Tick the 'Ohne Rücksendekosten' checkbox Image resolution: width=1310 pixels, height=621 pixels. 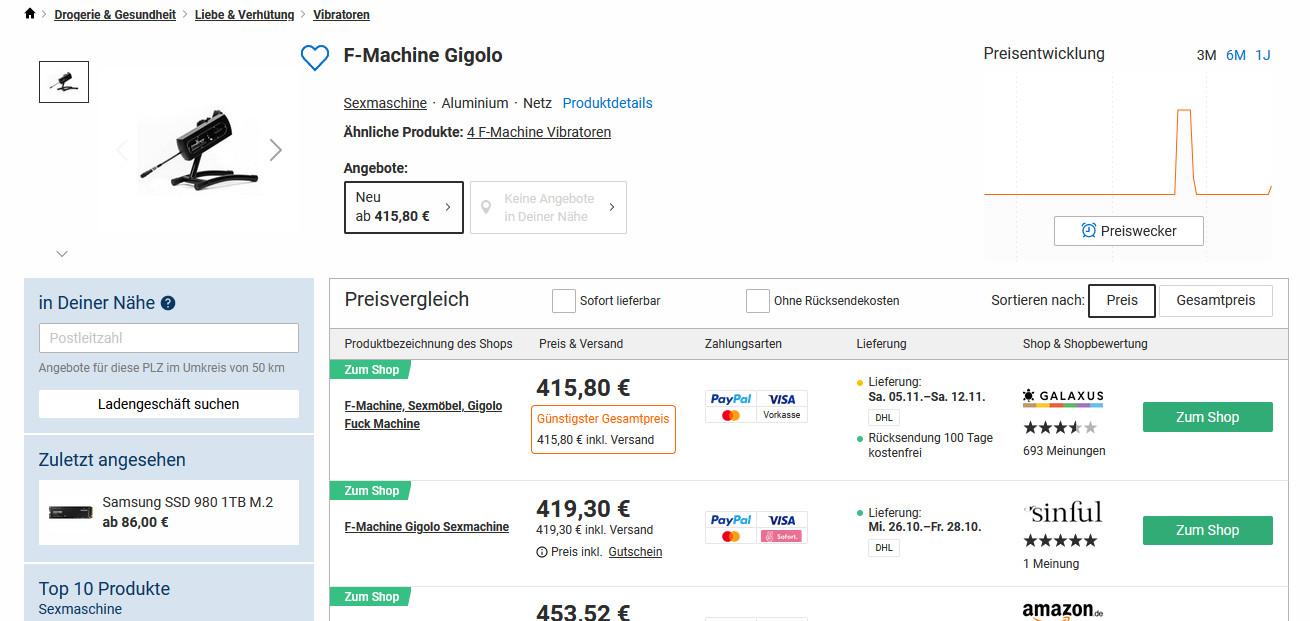click(x=758, y=301)
